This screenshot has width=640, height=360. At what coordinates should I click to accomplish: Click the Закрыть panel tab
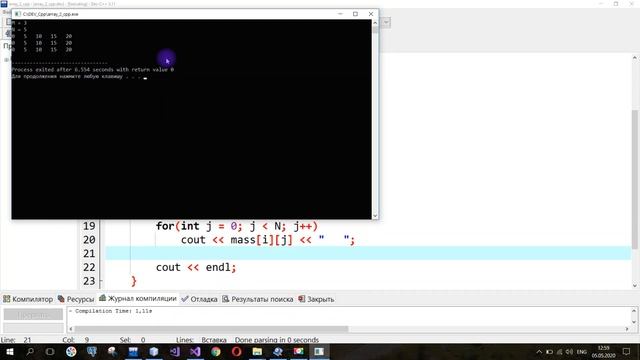(316, 299)
